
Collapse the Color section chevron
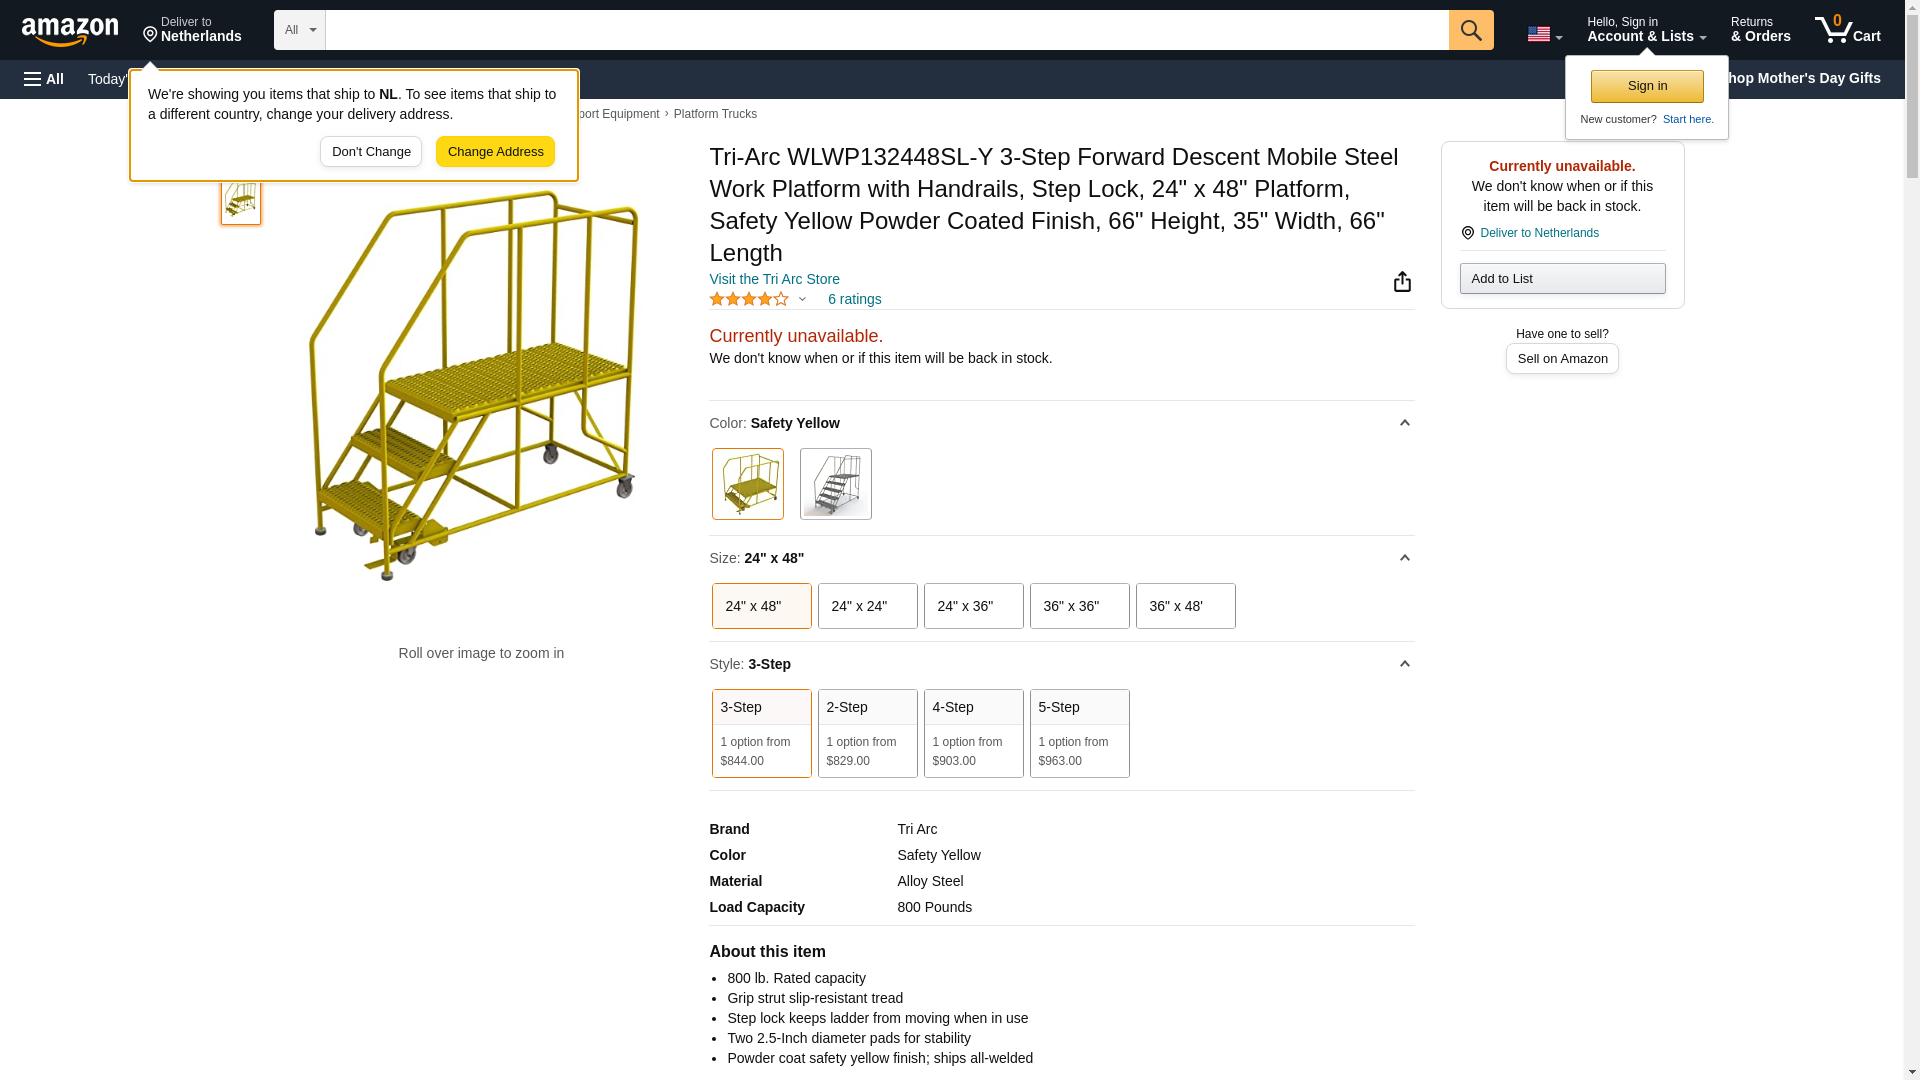1404,423
